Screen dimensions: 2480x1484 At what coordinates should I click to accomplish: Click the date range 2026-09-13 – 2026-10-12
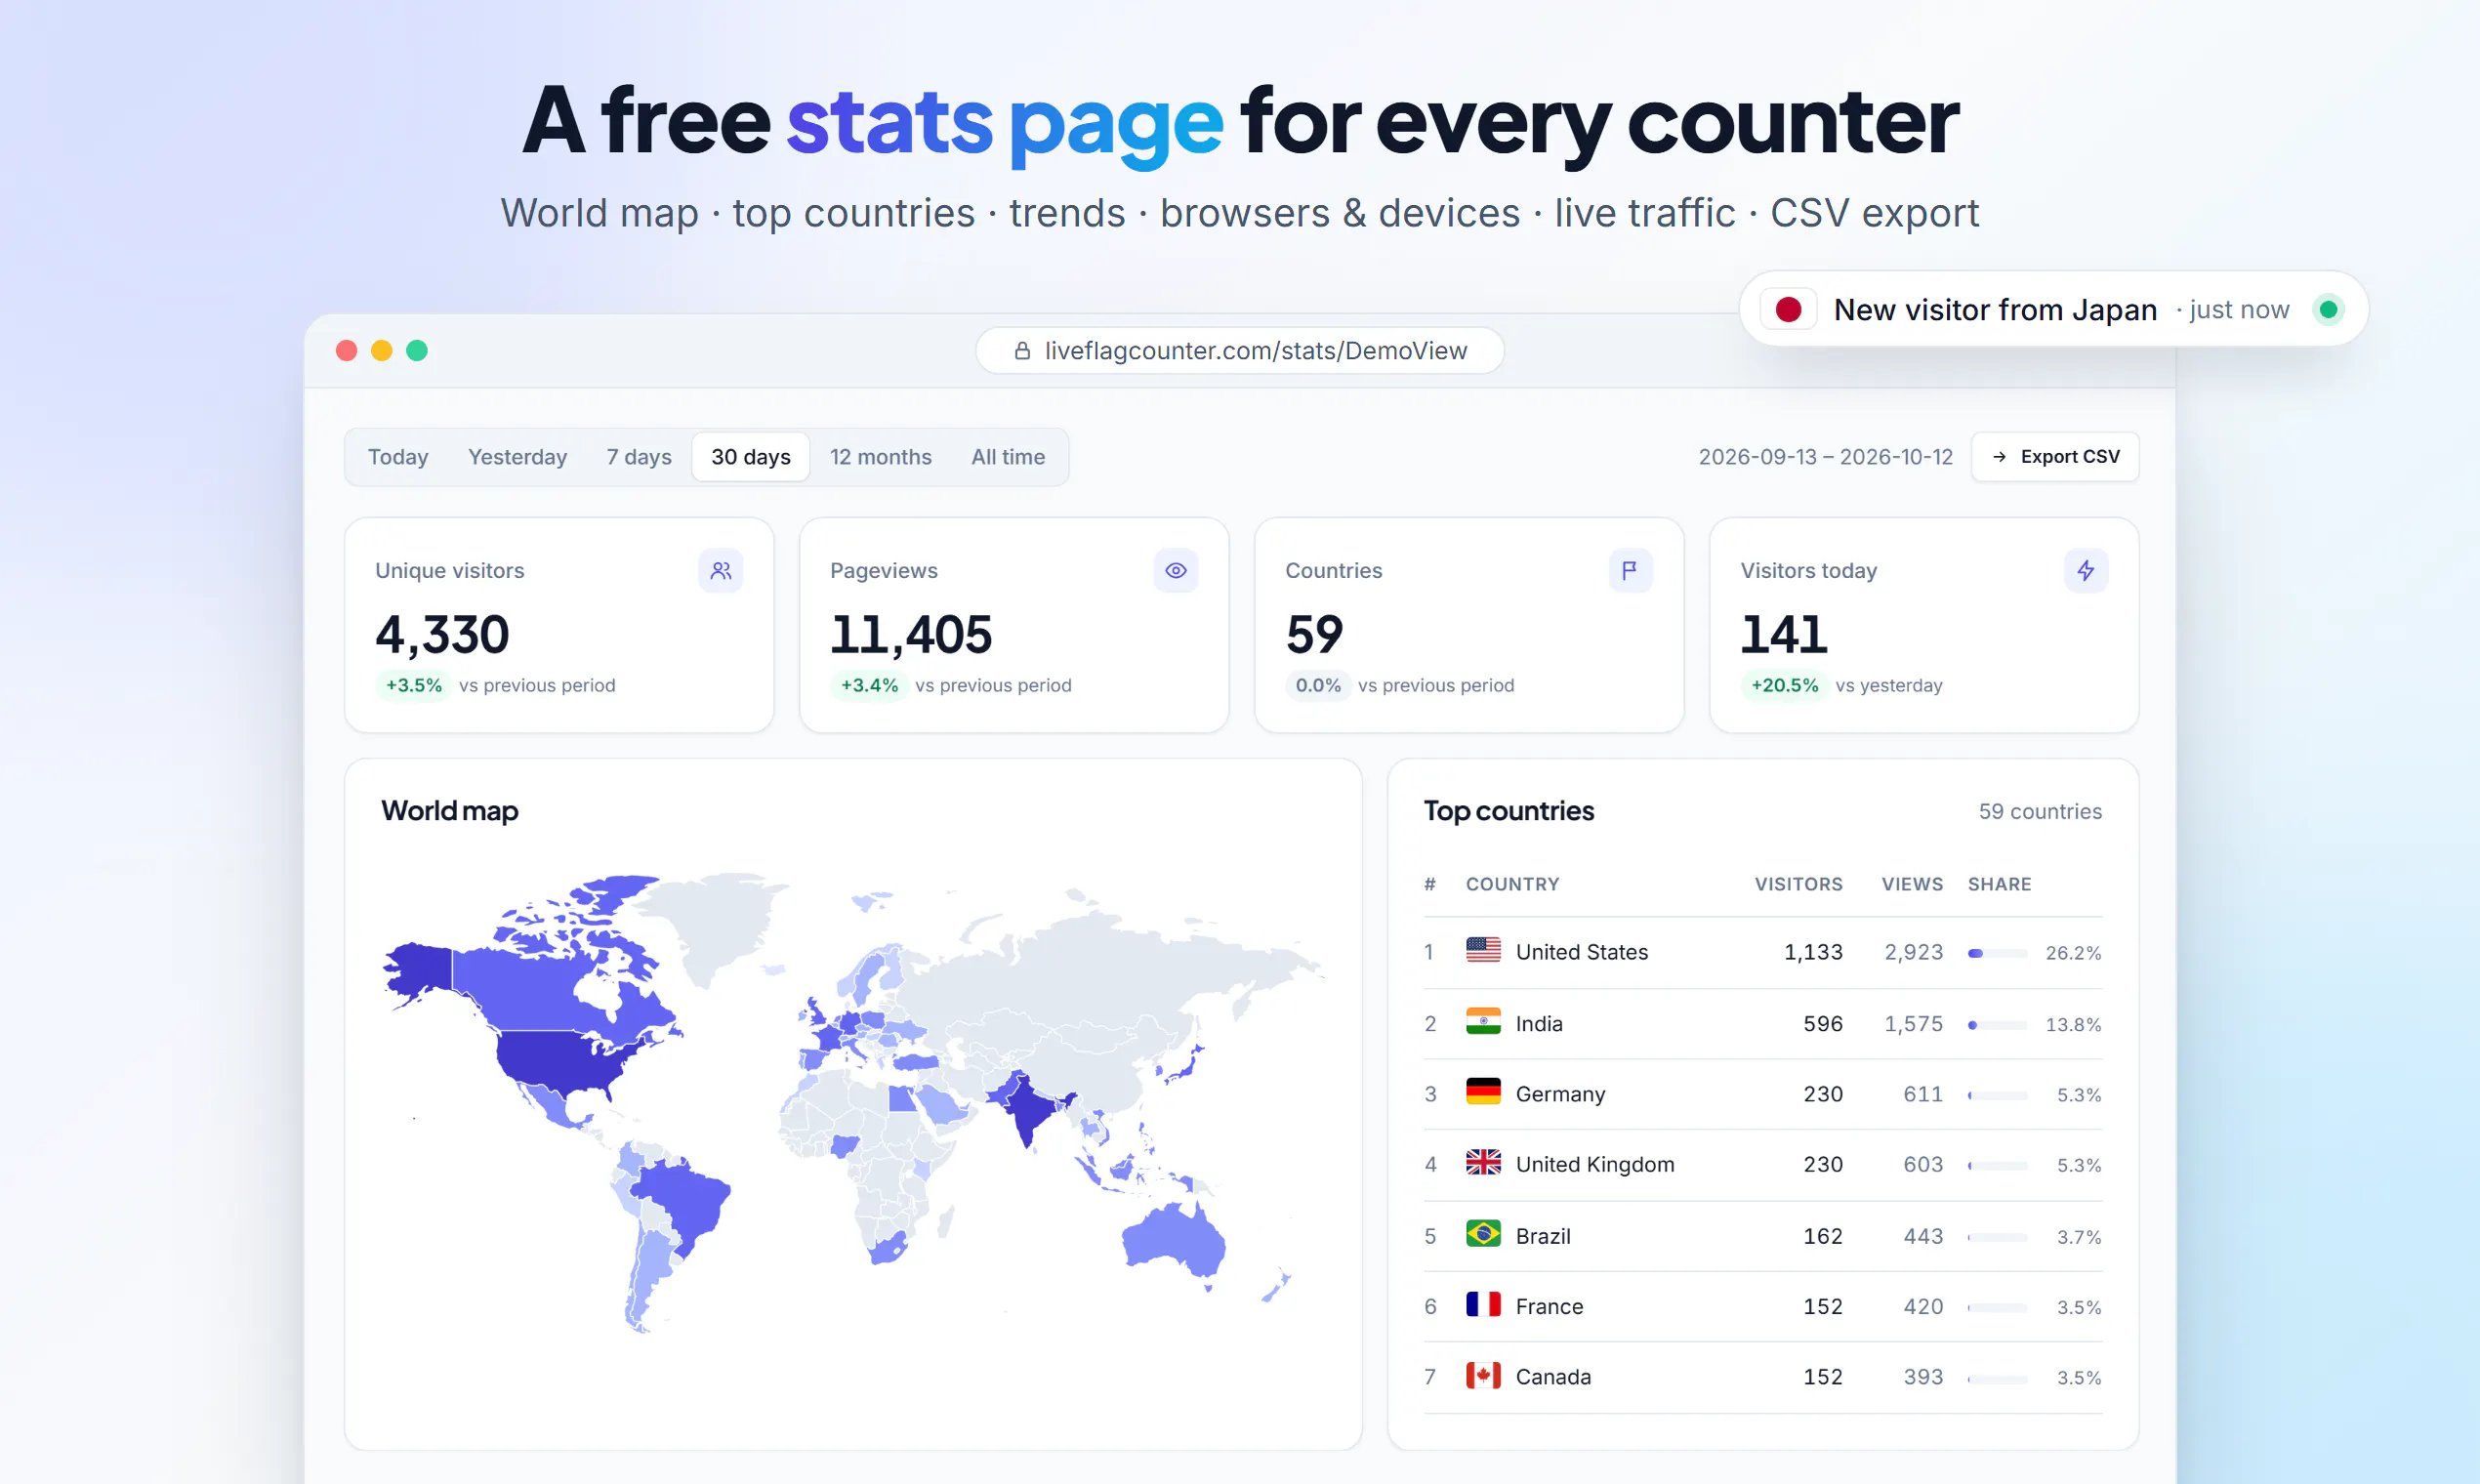click(x=1825, y=457)
